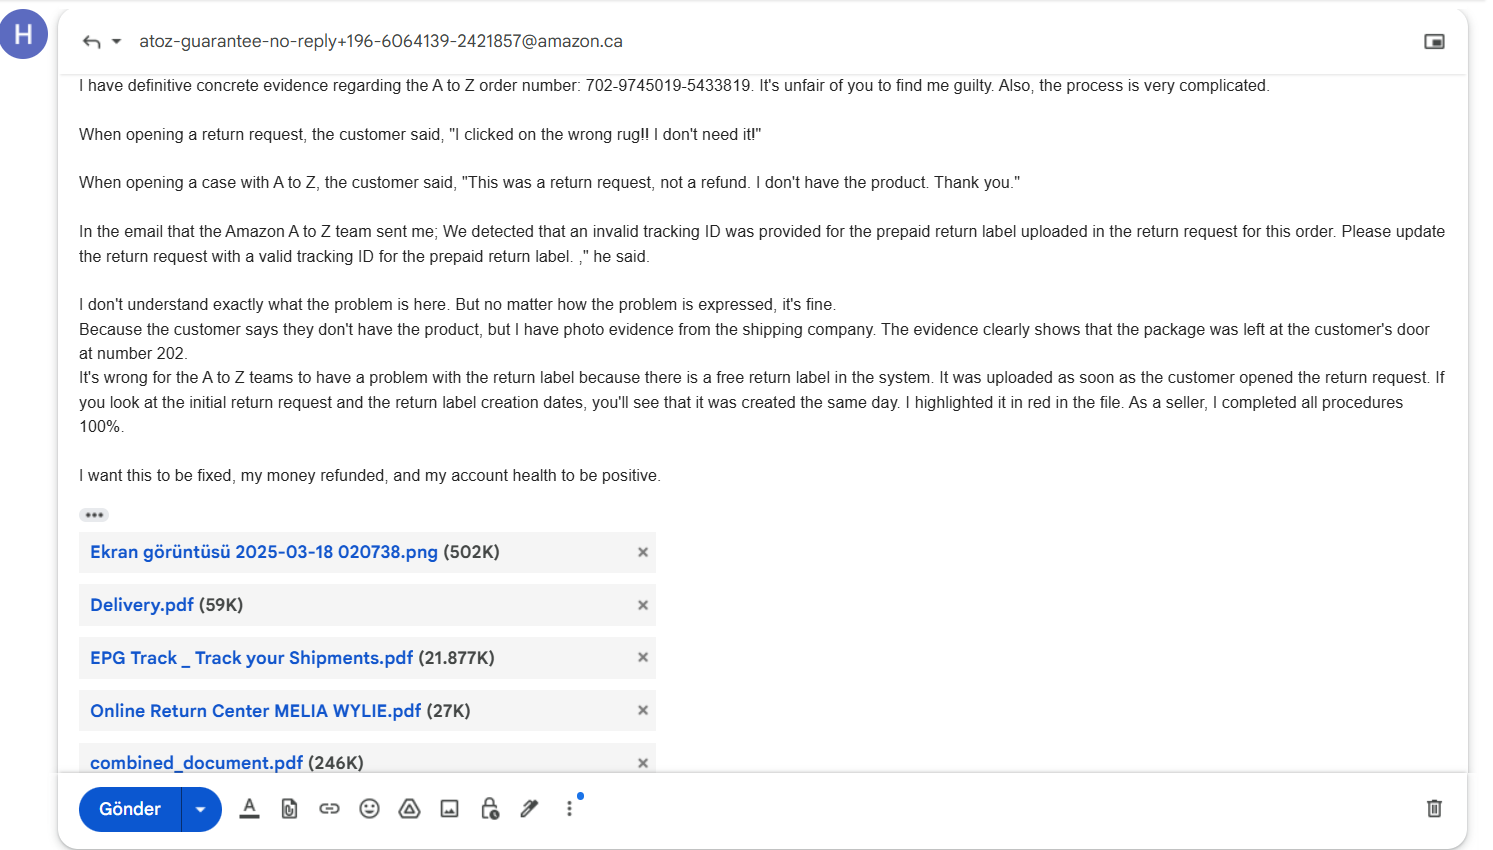Insert files using Google Drive icon
The image size is (1493, 850).
pyautogui.click(x=409, y=809)
